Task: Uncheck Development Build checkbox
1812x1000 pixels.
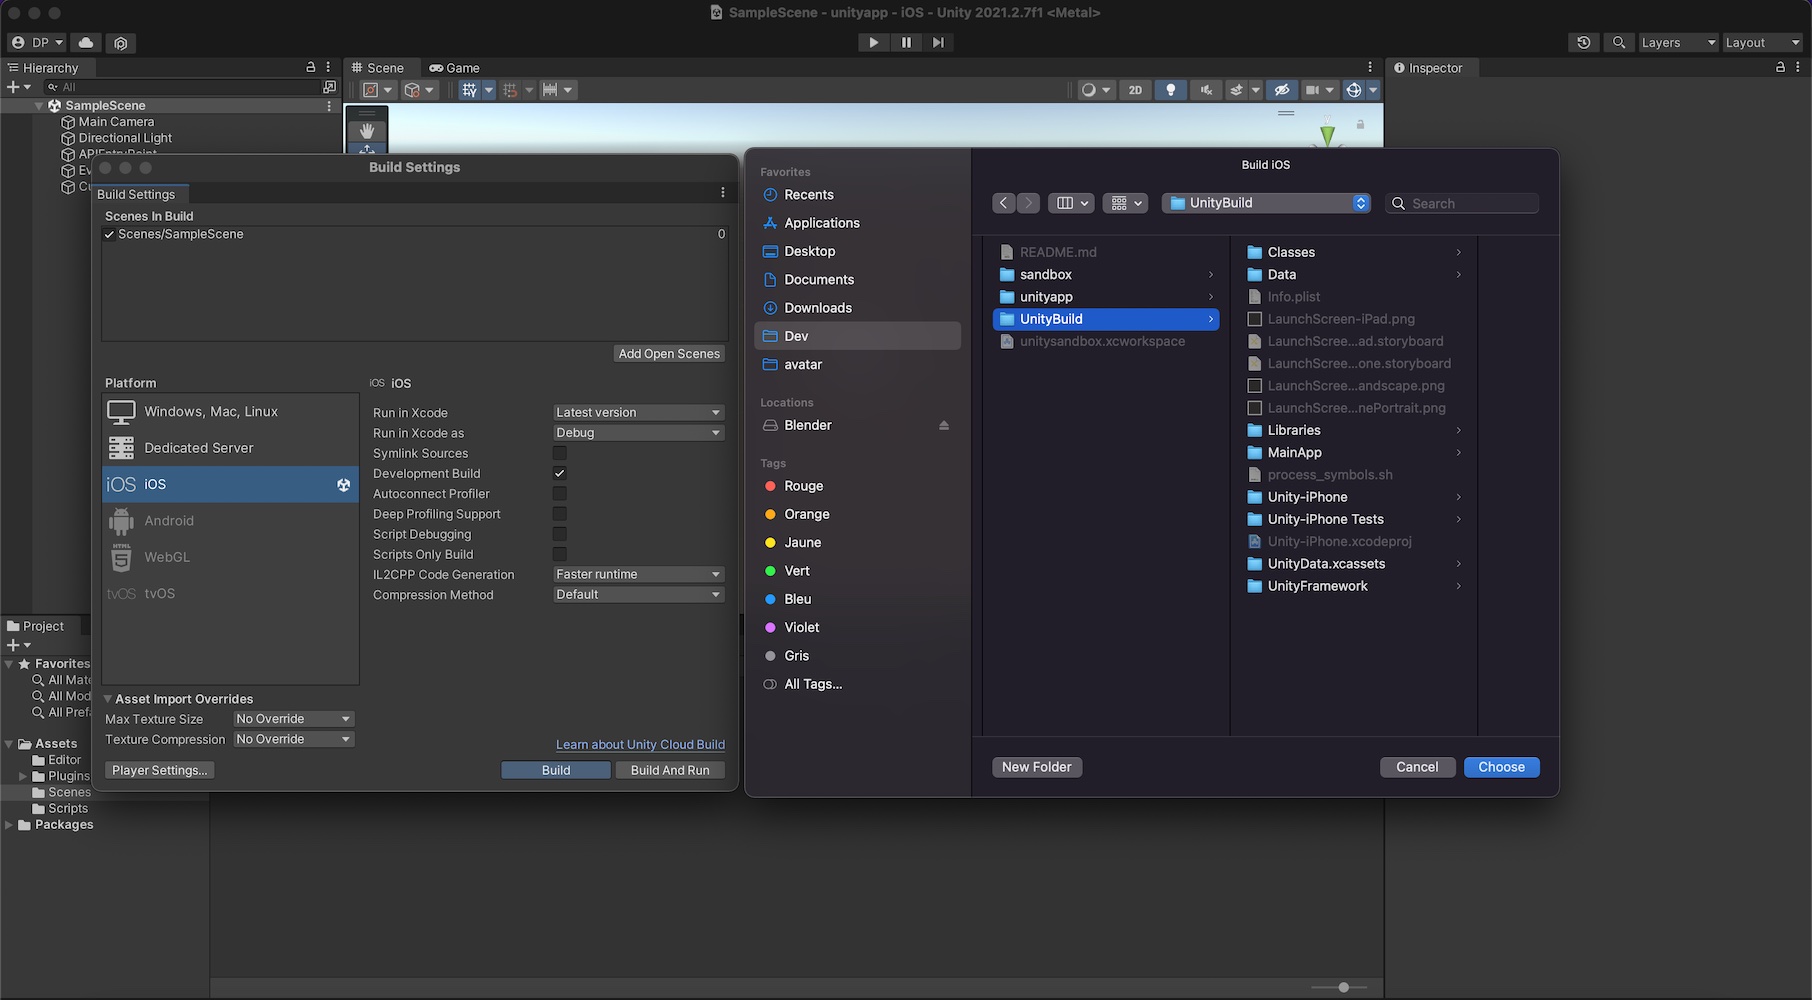Action: click(560, 473)
